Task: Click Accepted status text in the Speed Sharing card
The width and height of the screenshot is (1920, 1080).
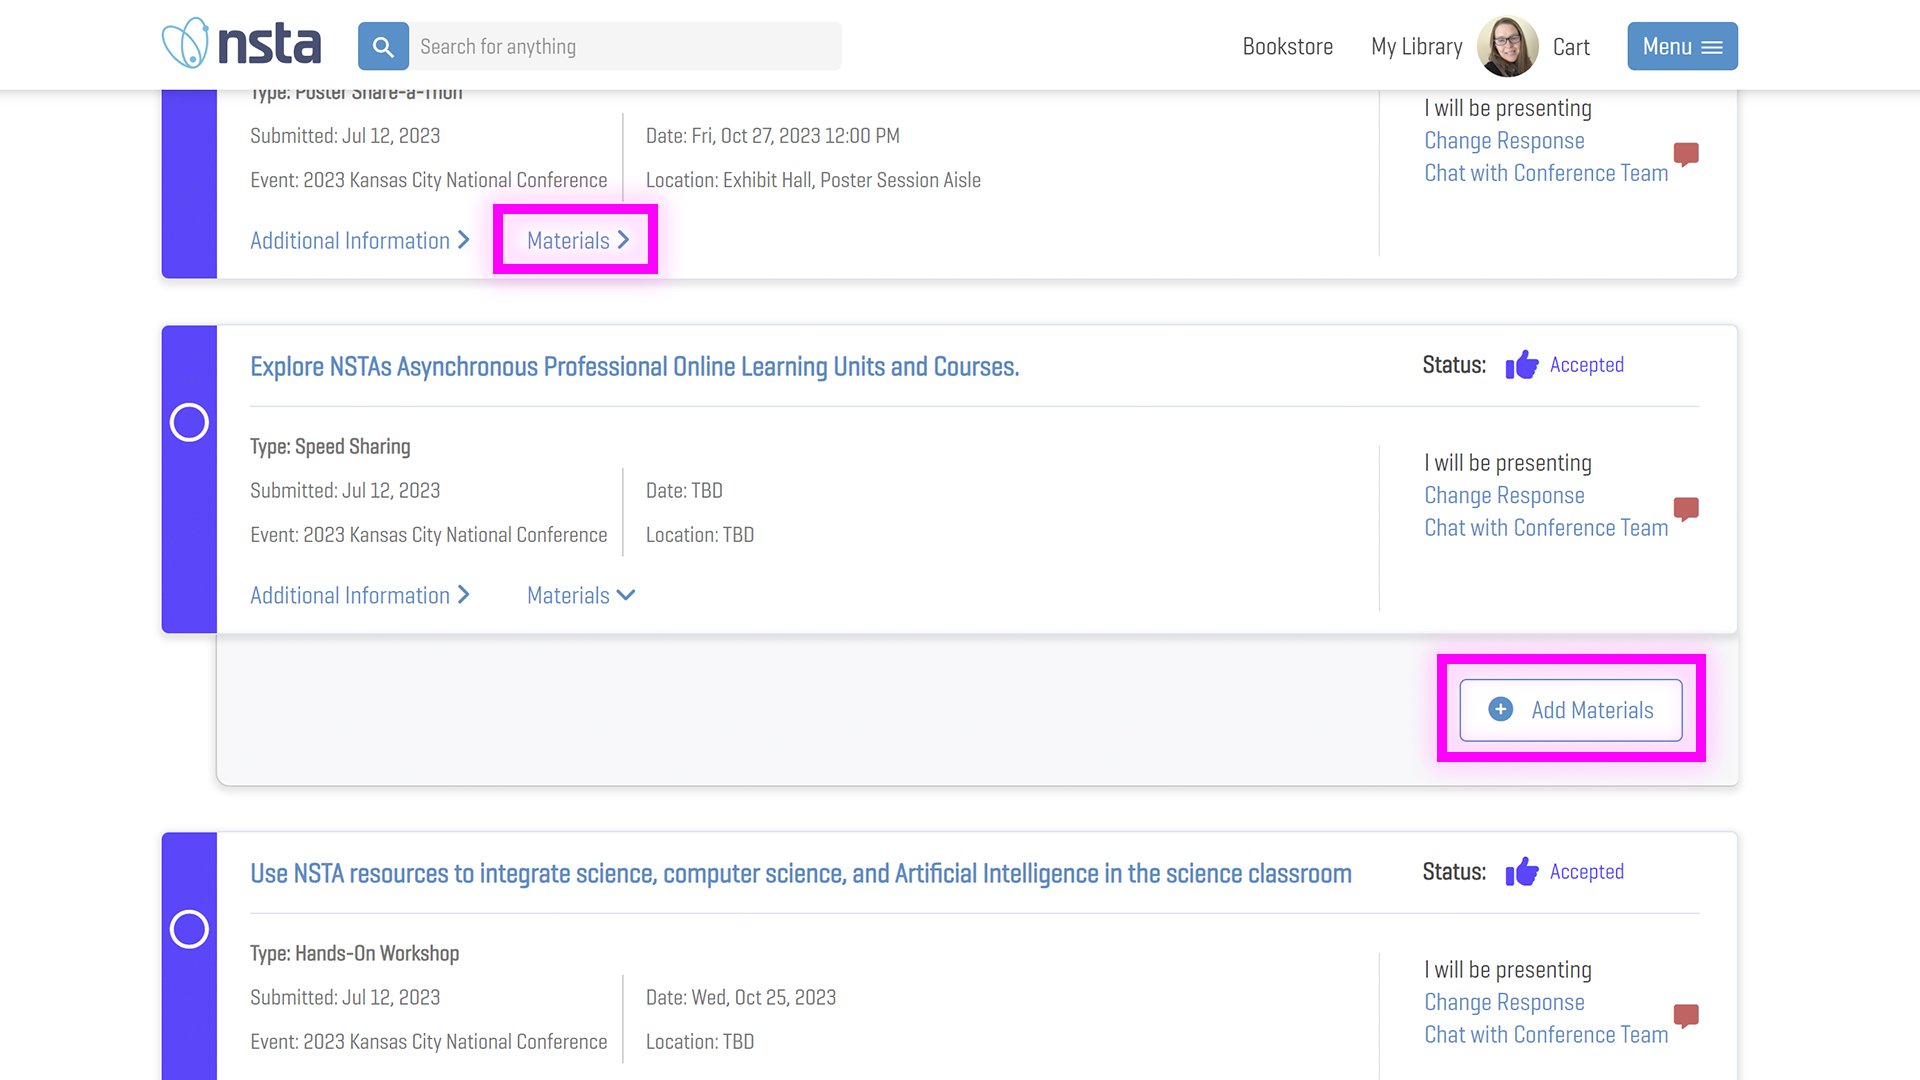Action: click(1587, 365)
